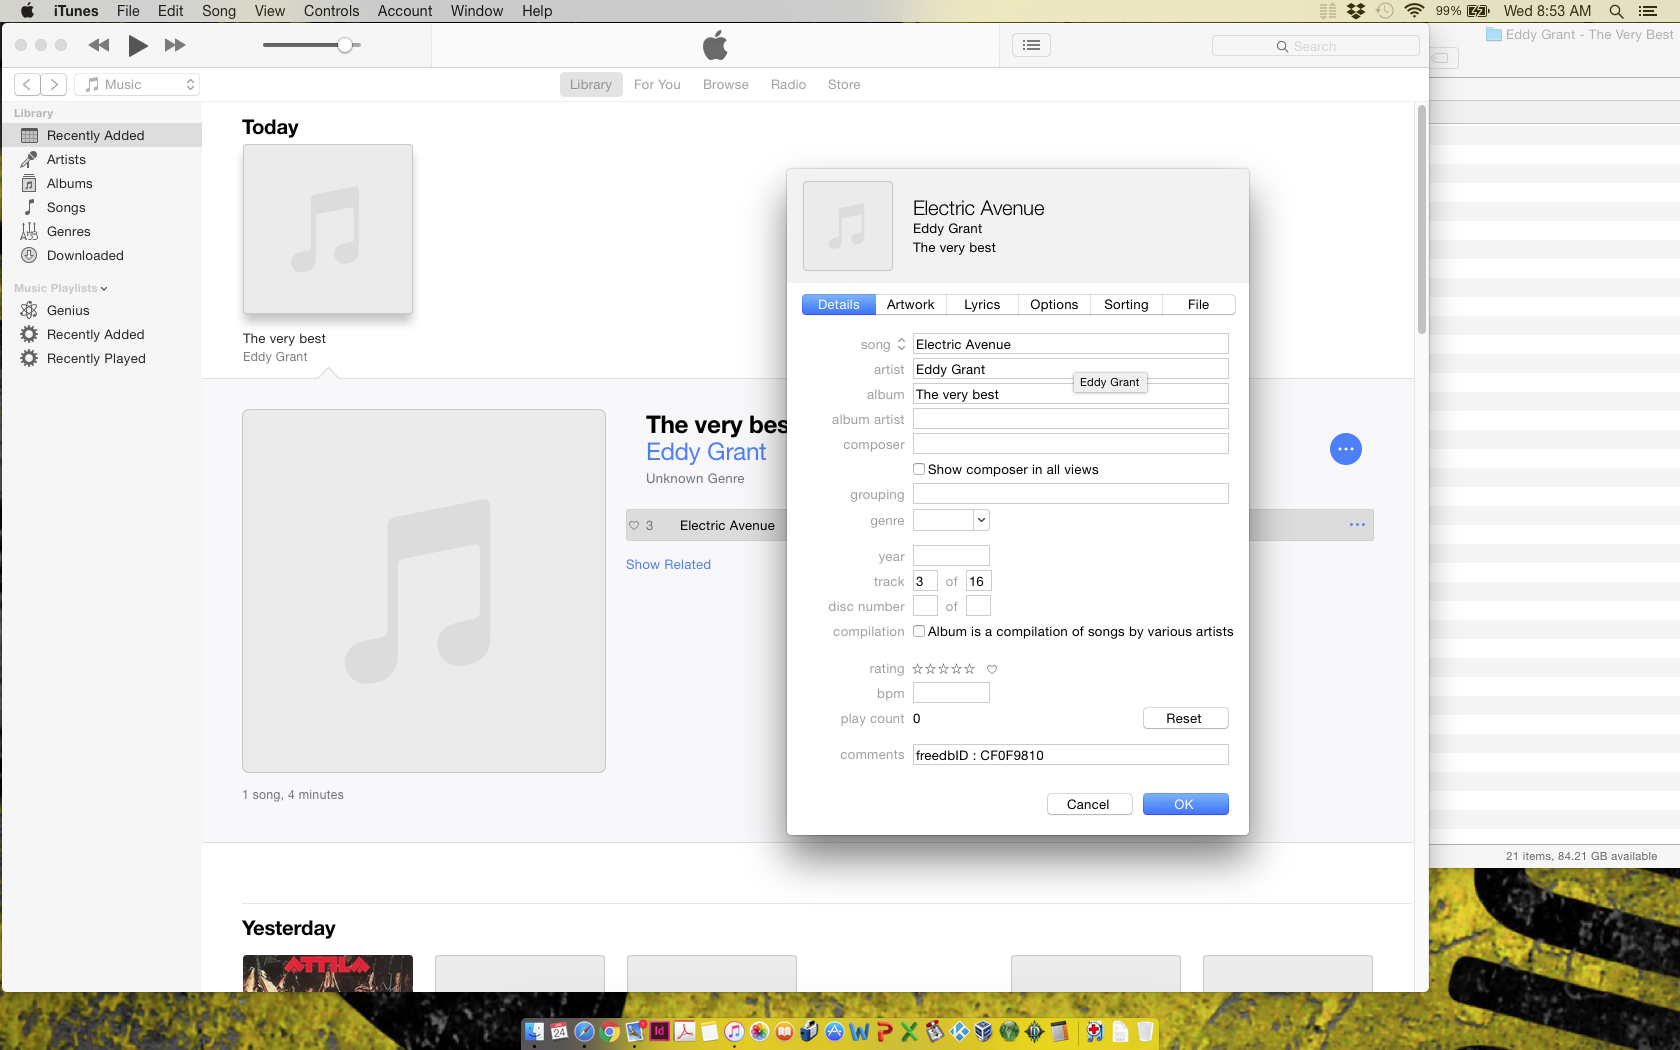Open the File tab in song info
Image resolution: width=1680 pixels, height=1050 pixels.
pyautogui.click(x=1198, y=304)
